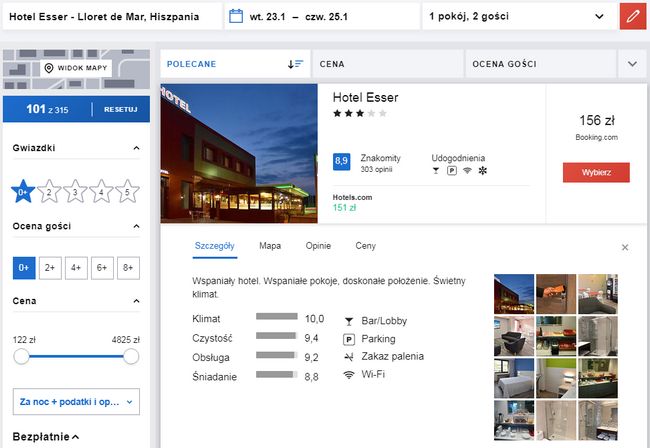The height and width of the screenshot is (448, 650).
Task: Click Resetuj to clear filters
Action: [121, 109]
